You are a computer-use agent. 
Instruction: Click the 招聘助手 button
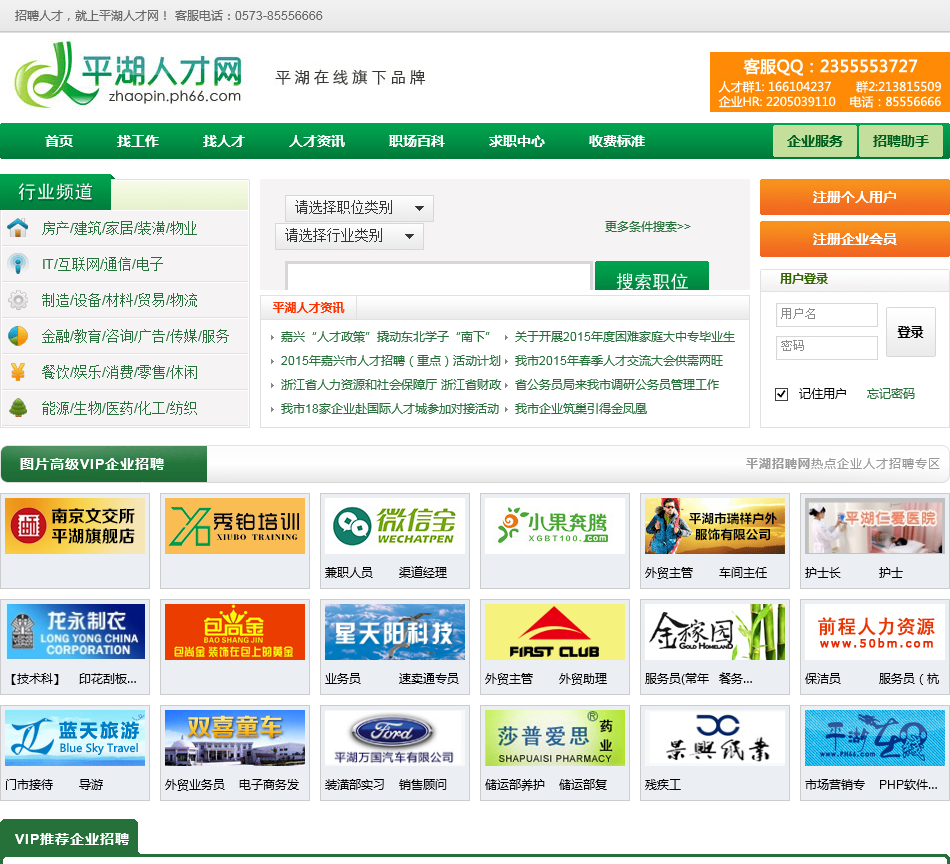click(x=901, y=141)
